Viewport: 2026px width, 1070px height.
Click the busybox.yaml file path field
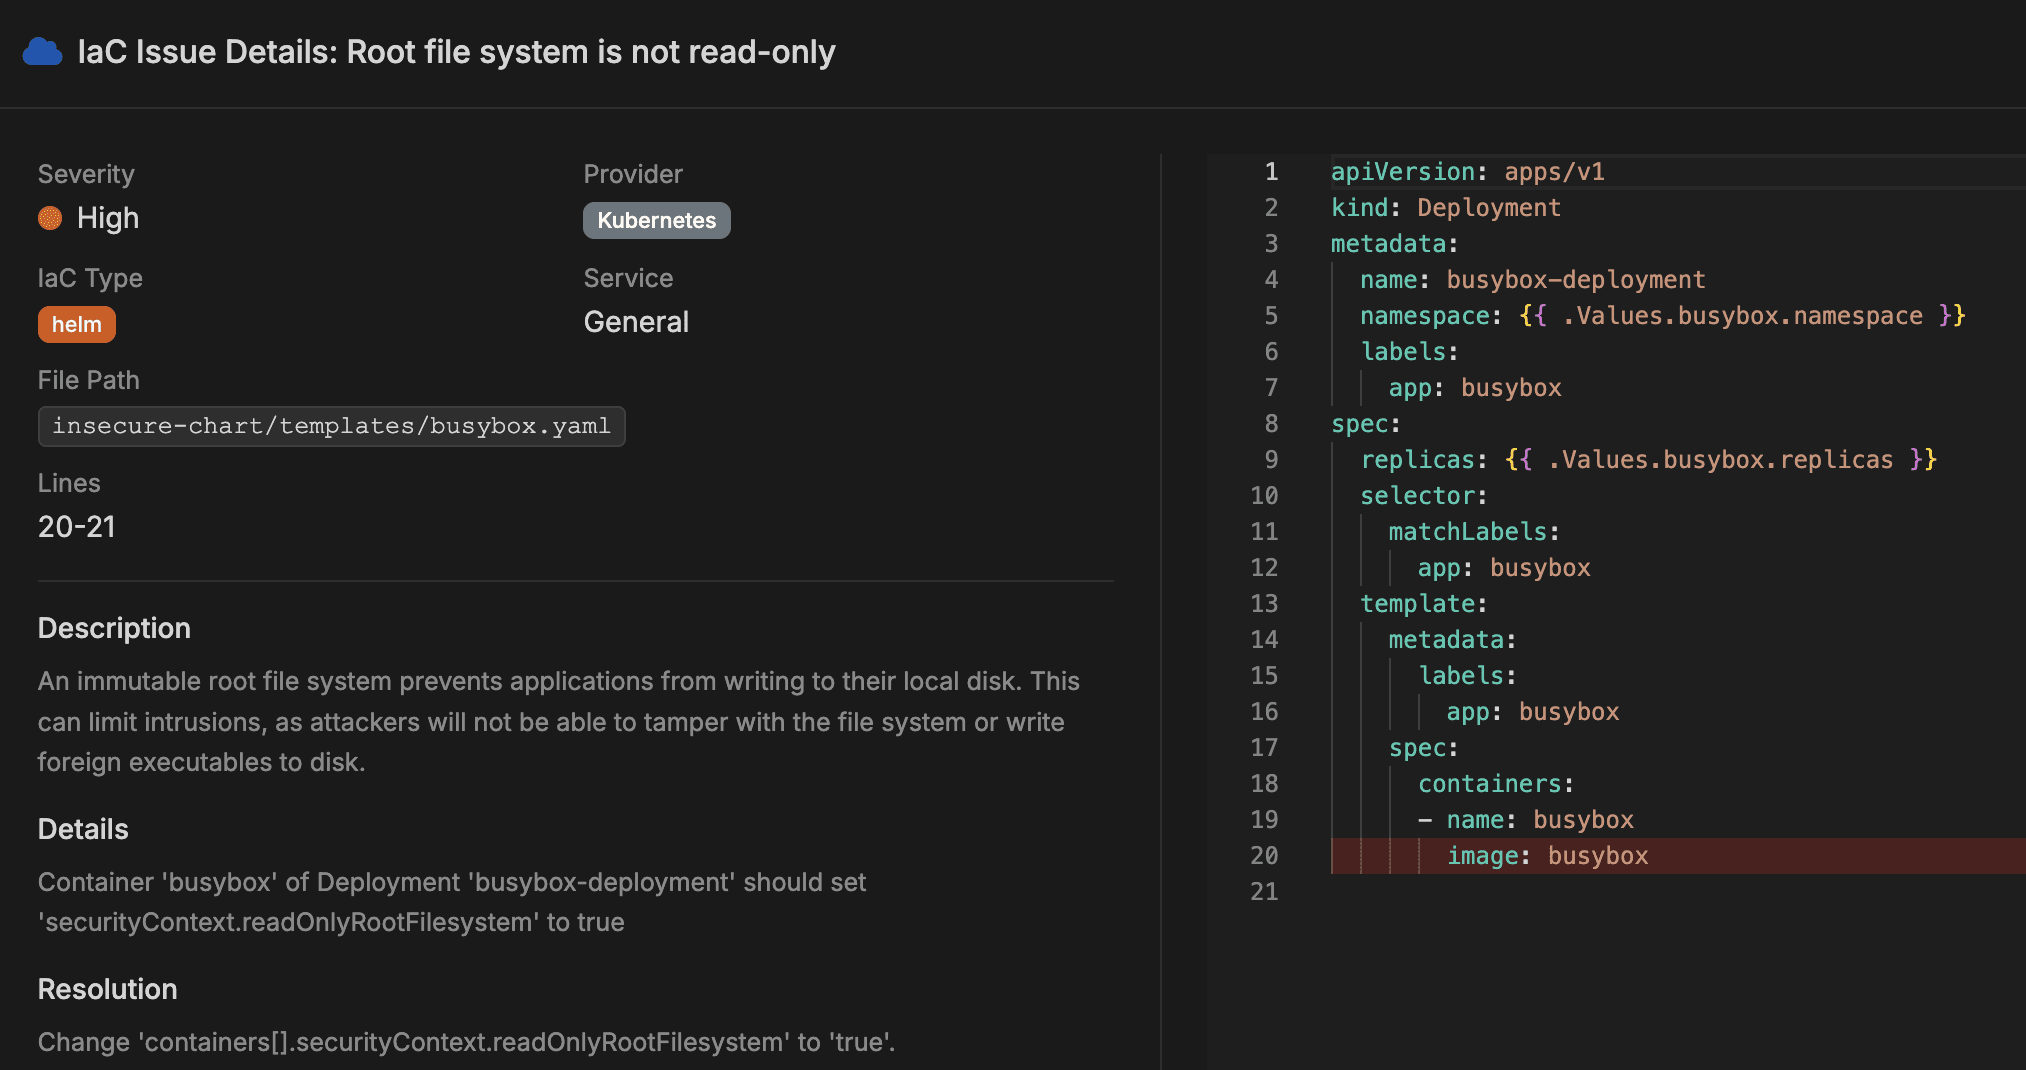tap(331, 427)
